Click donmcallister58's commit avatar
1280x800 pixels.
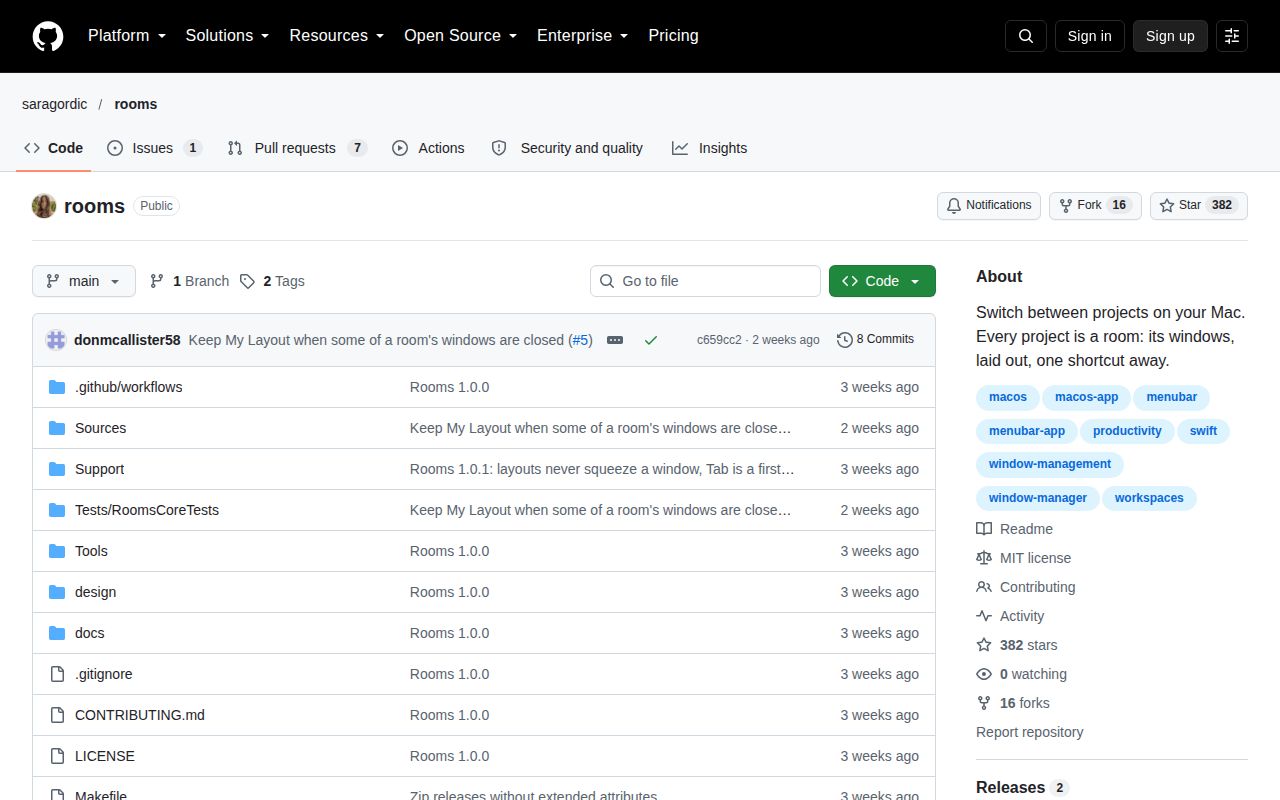[56, 340]
